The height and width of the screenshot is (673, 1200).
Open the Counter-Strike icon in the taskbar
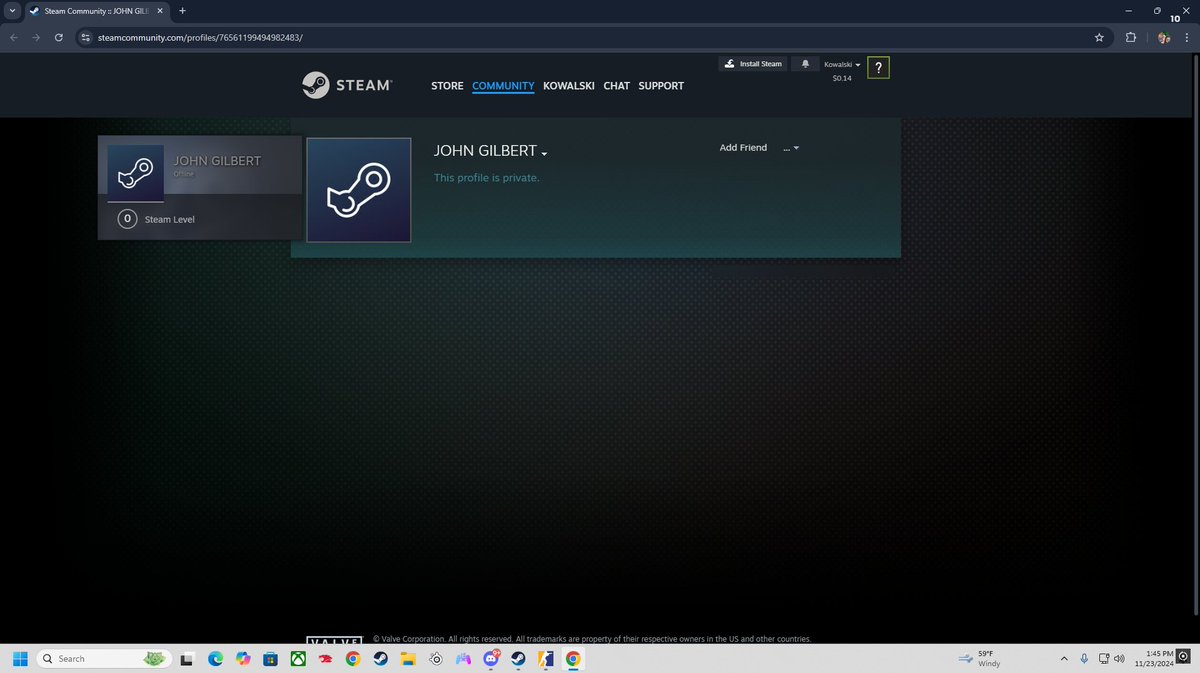coord(545,659)
